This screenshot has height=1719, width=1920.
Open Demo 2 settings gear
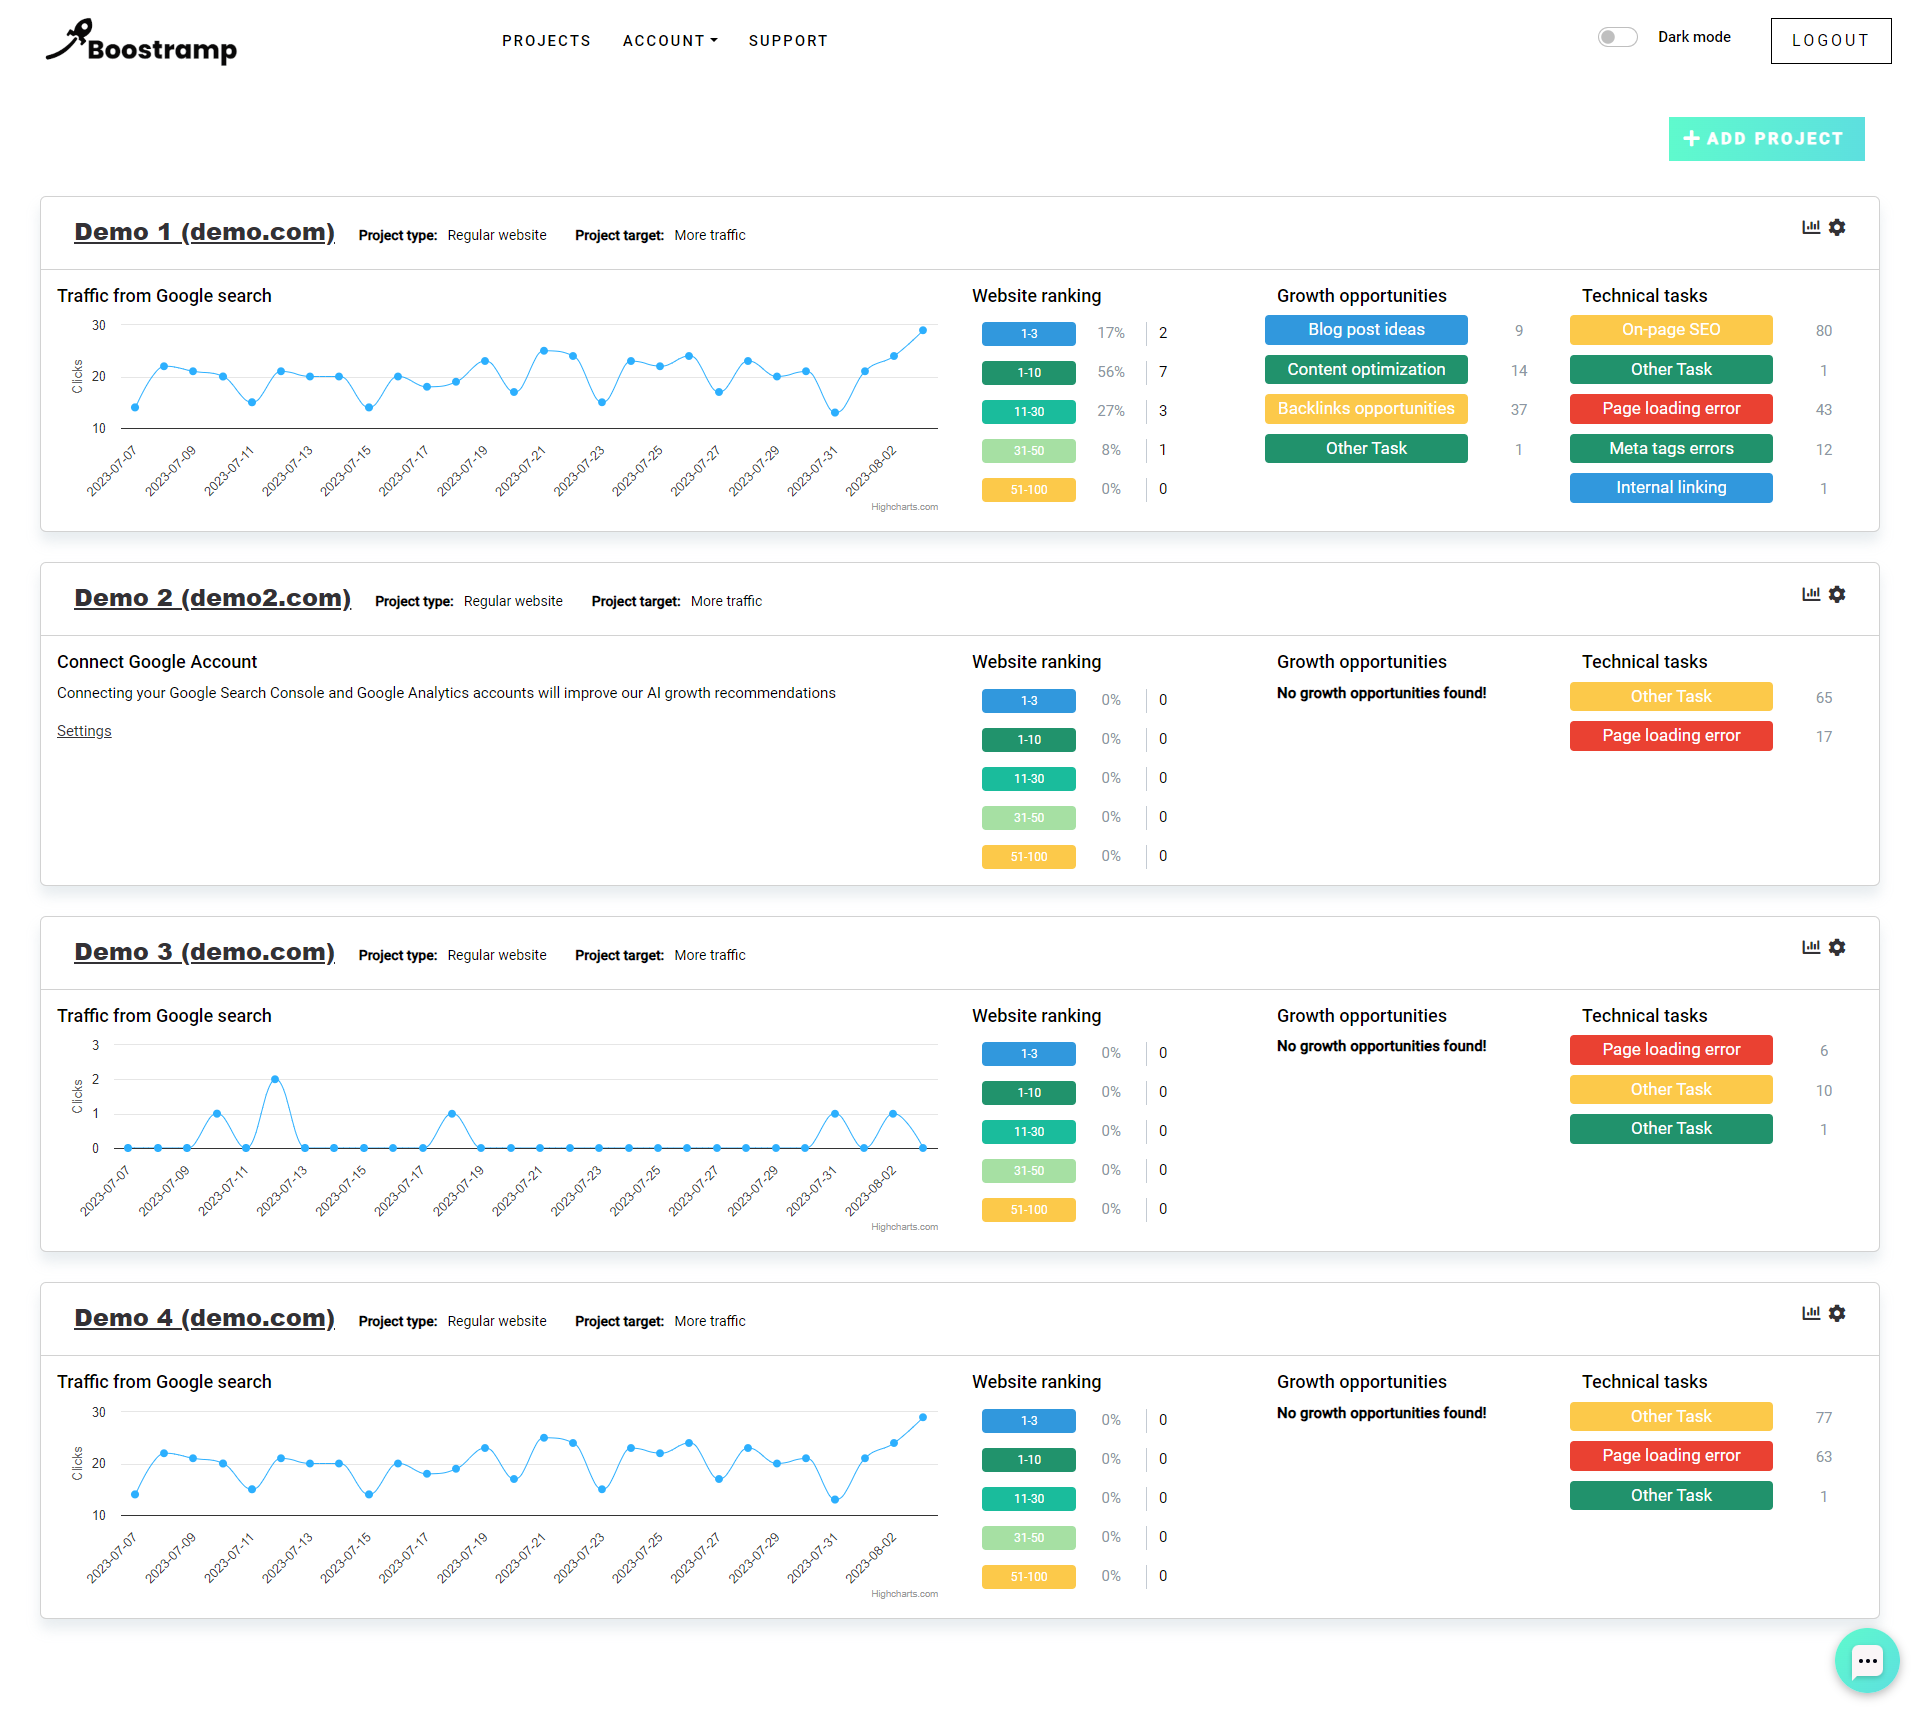pos(1837,594)
